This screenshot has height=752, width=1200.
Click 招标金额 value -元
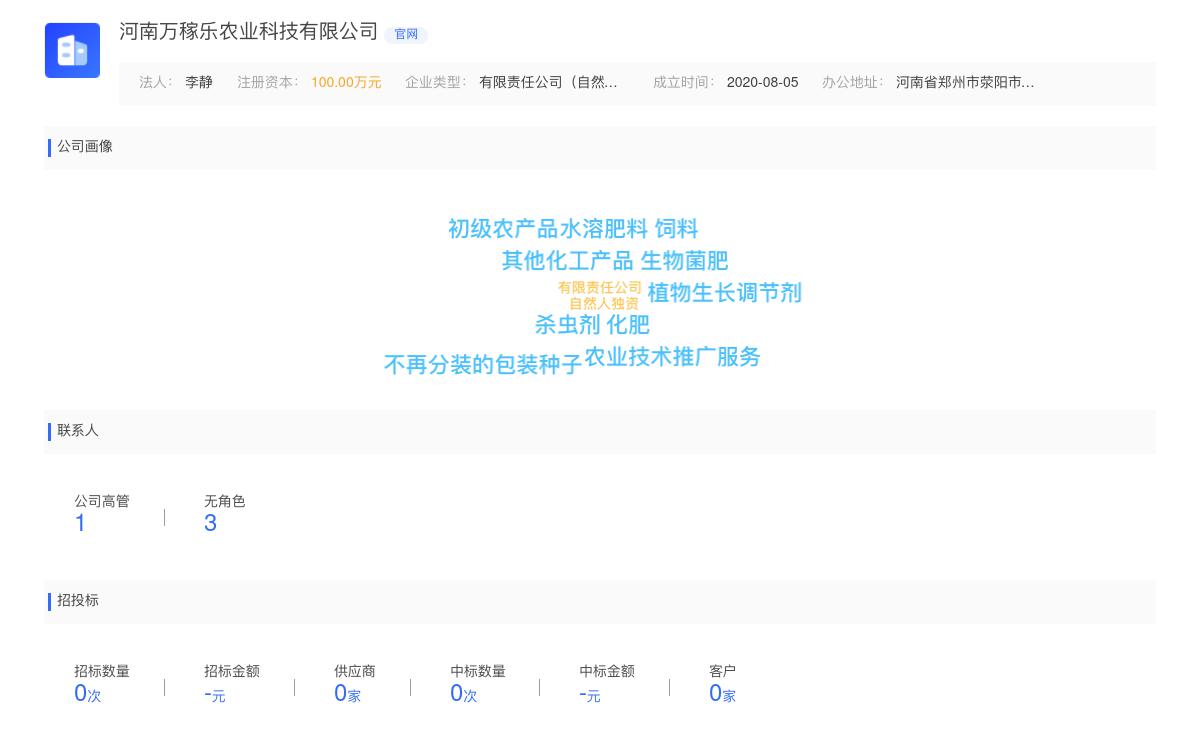pos(215,694)
